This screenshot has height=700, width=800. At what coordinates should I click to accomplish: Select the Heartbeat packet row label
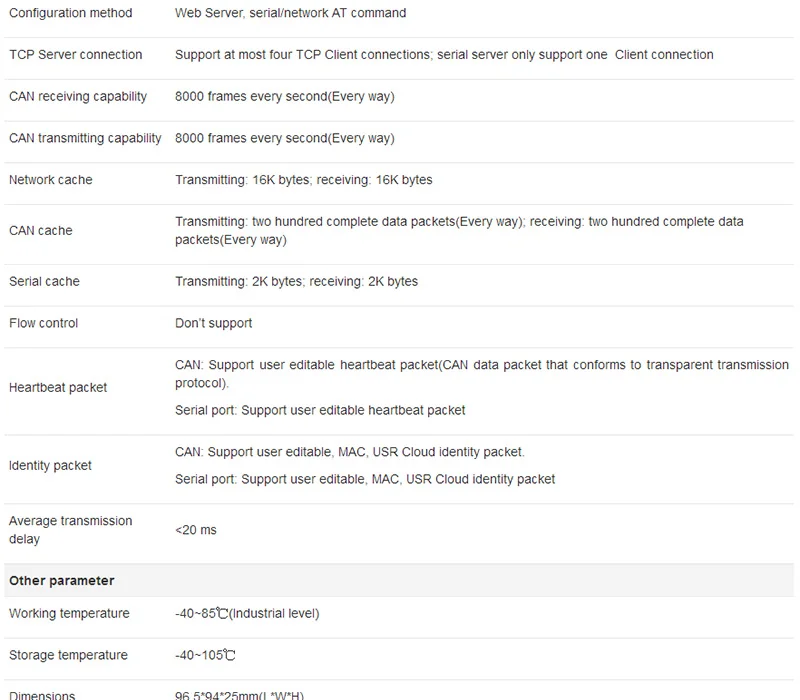tap(58, 388)
